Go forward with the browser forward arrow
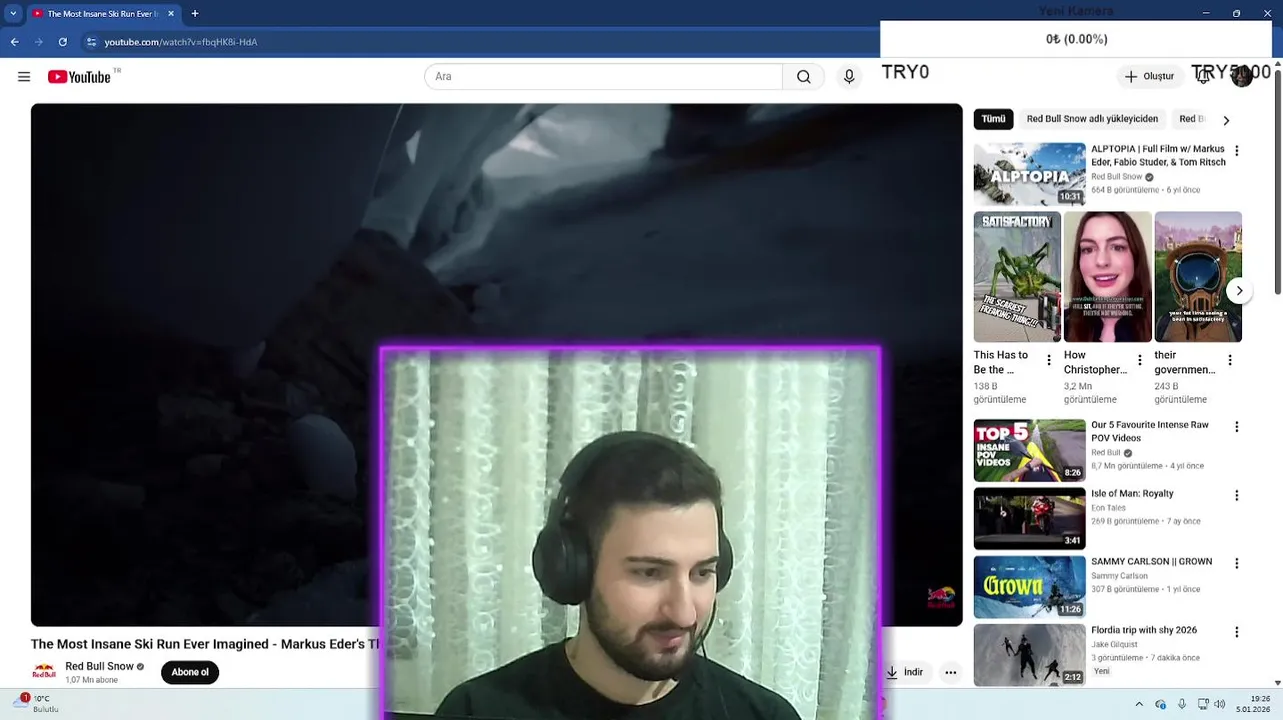The image size is (1283, 720). point(38,42)
